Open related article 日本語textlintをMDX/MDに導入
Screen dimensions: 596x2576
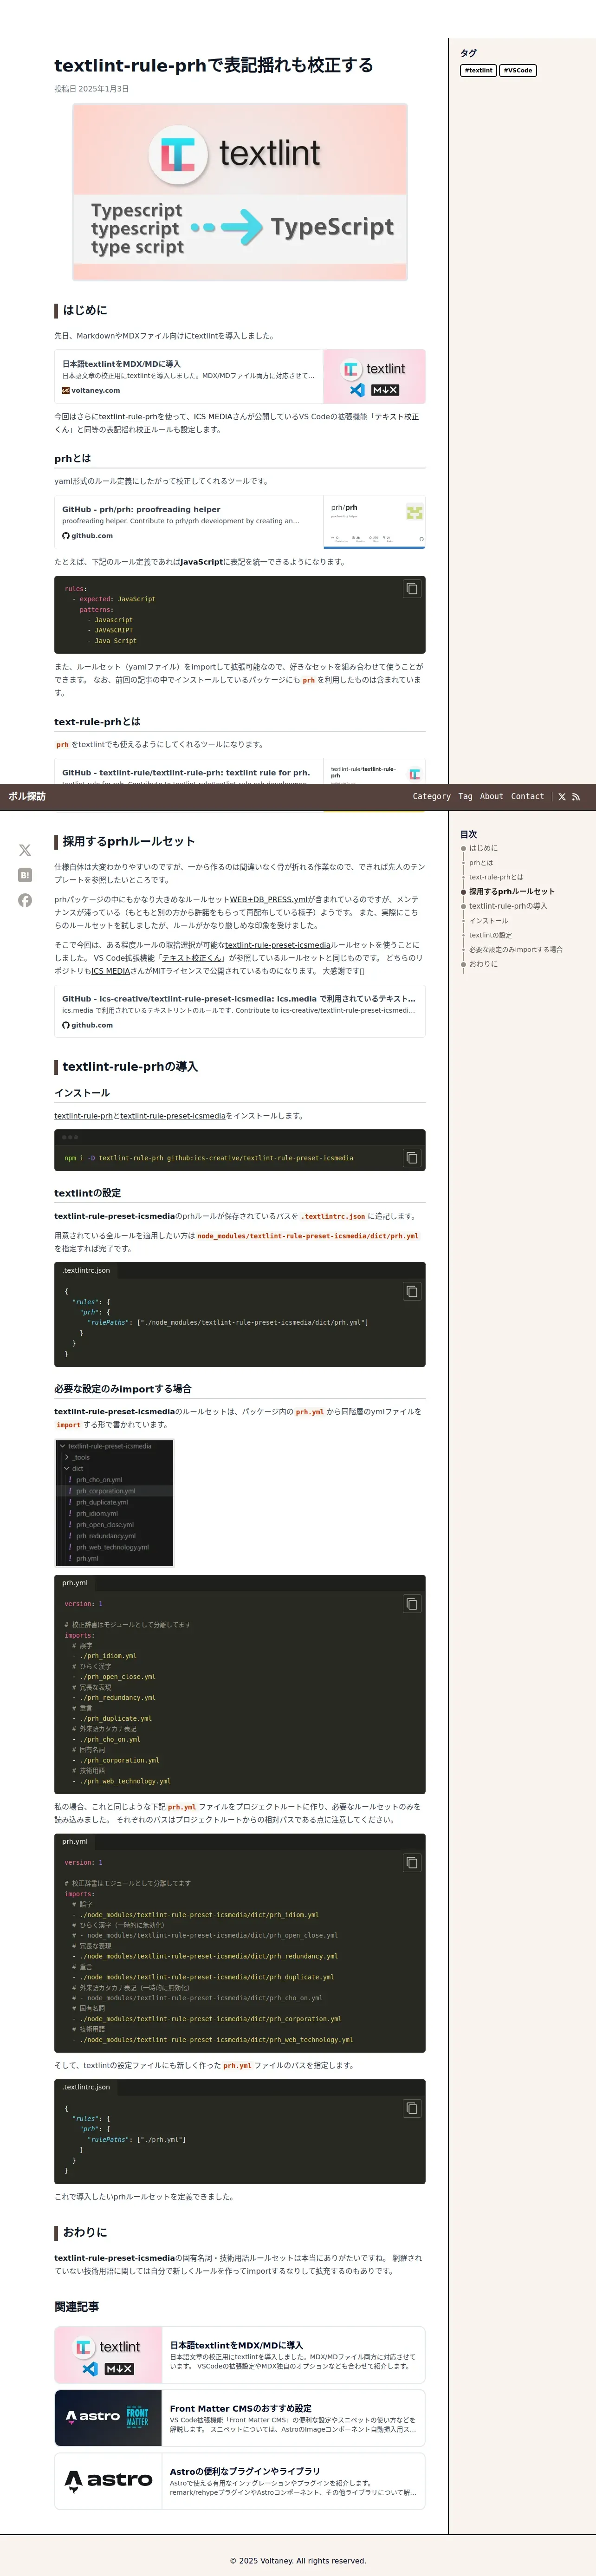(x=240, y=2354)
